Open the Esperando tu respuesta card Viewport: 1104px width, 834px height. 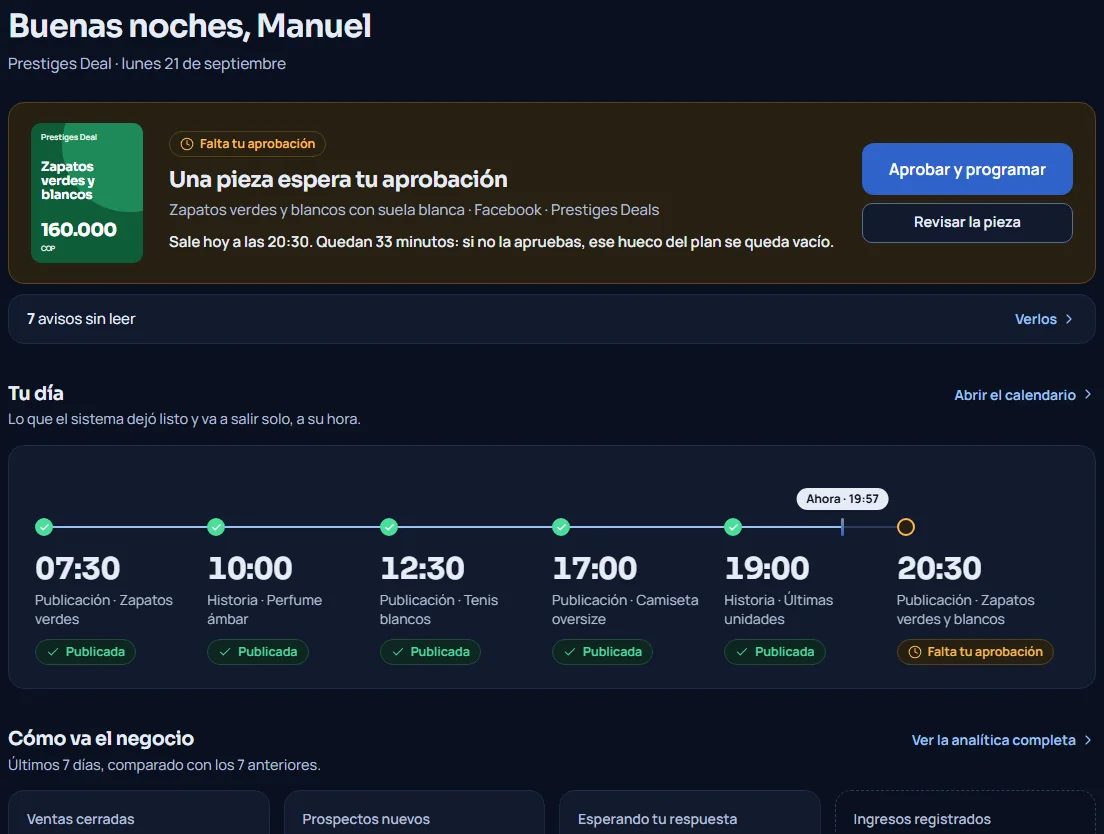coord(690,812)
